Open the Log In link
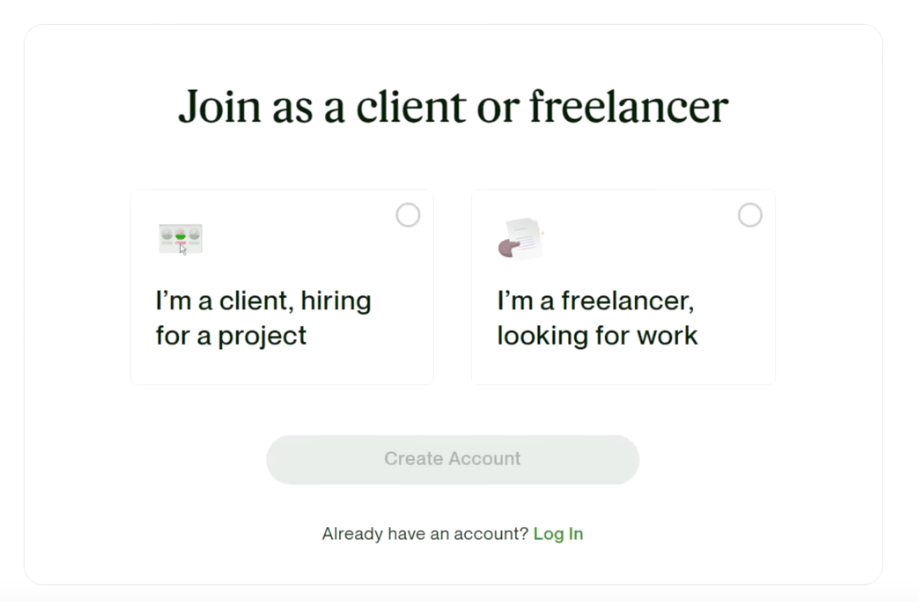 pyautogui.click(x=558, y=533)
